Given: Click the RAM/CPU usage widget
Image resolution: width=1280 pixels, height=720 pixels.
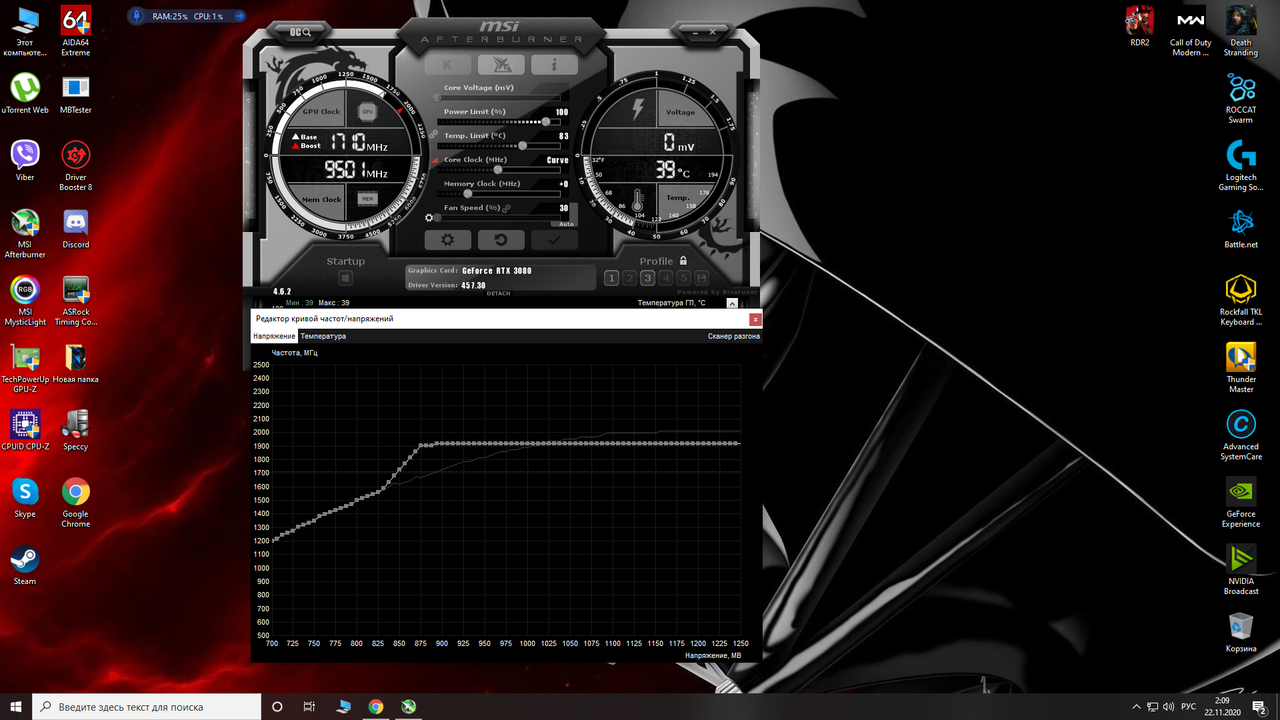Looking at the screenshot, I should 188,16.
